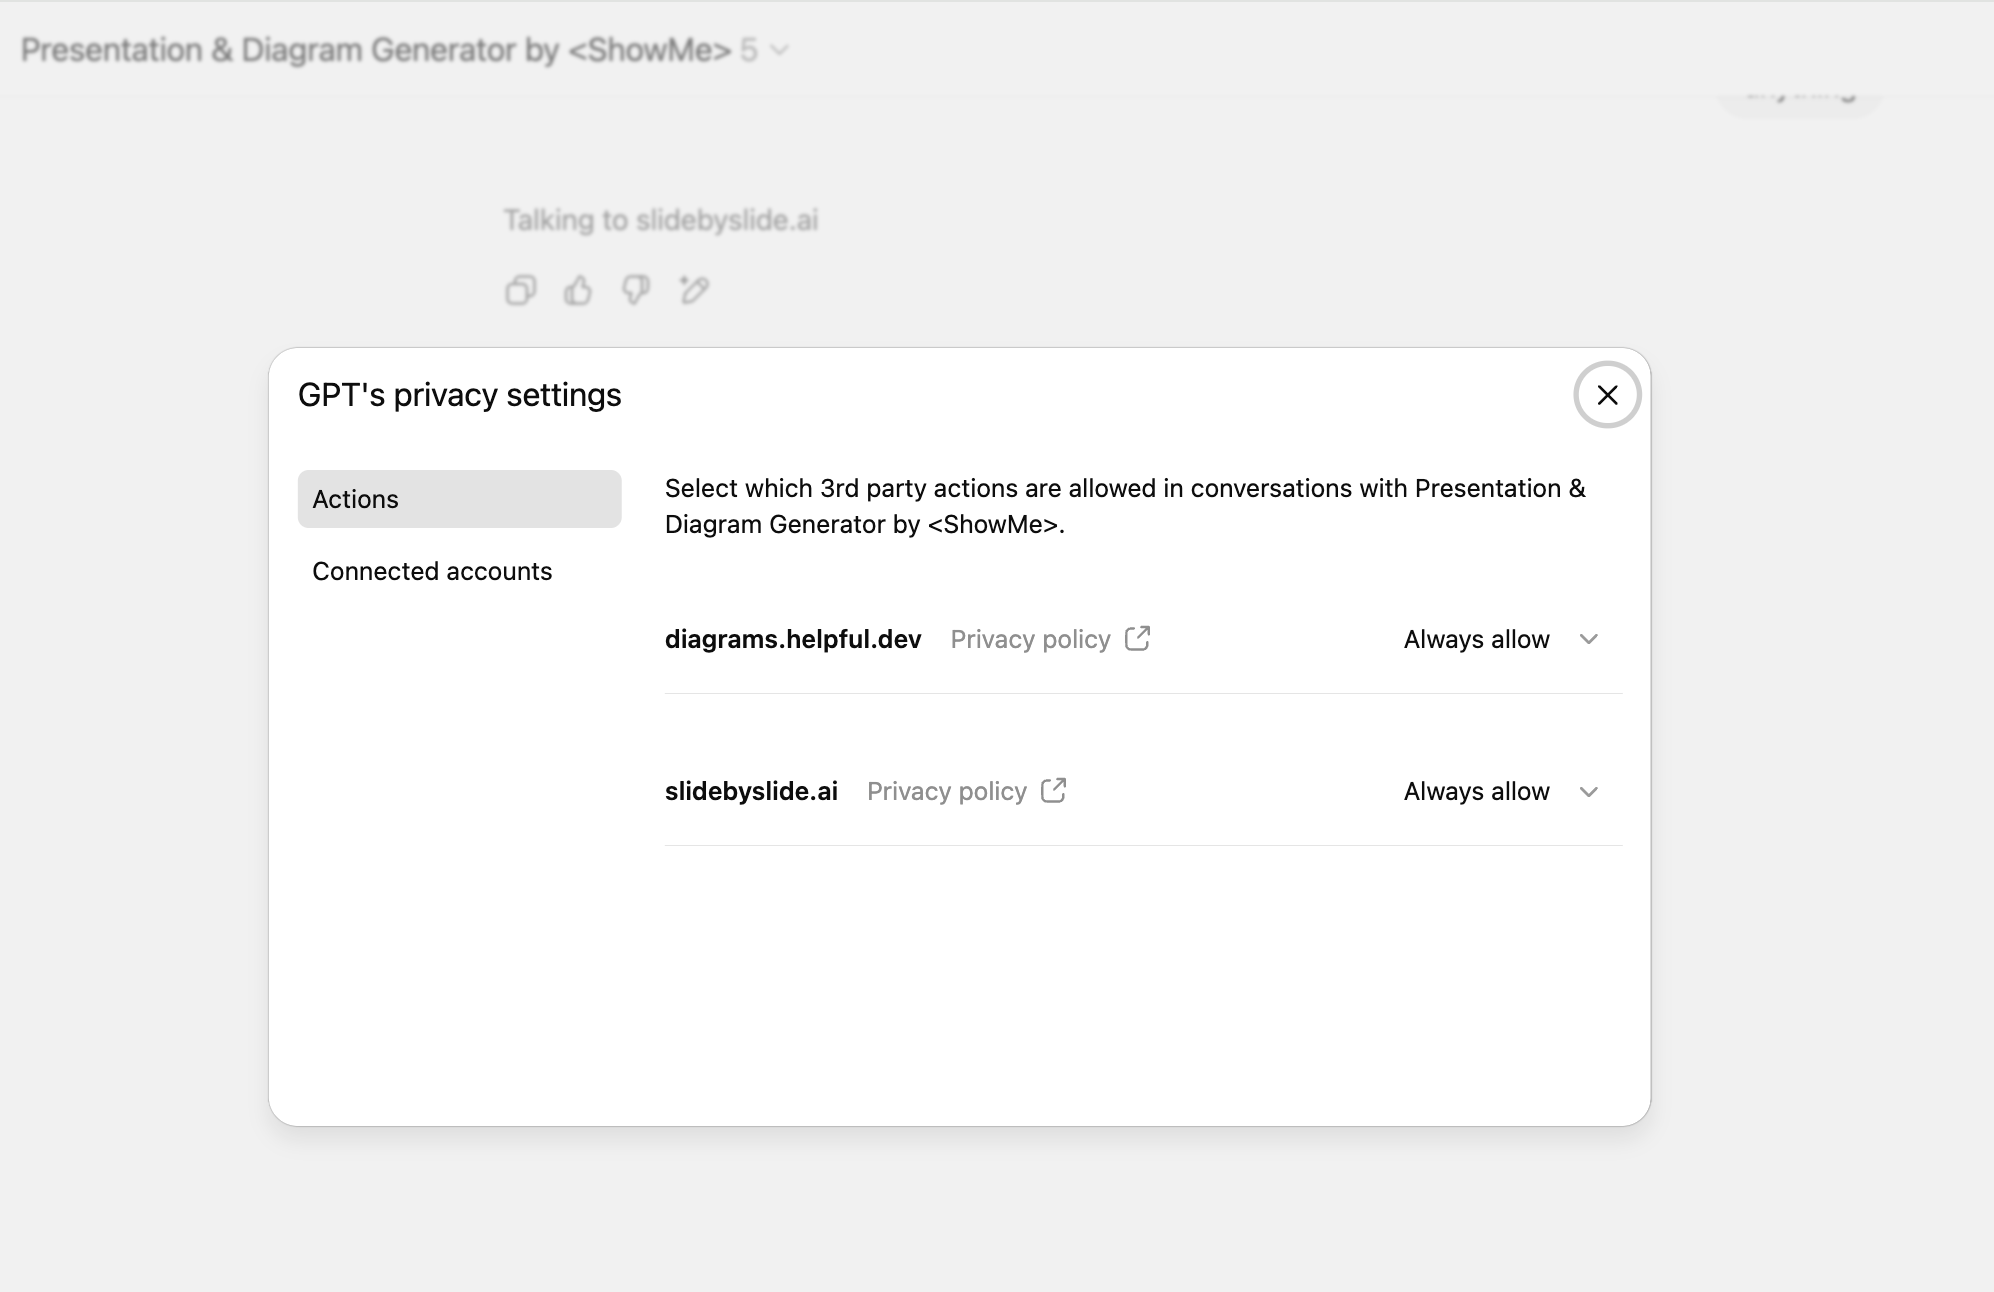
Task: Close the GPT's privacy settings dialog
Action: 1607,395
